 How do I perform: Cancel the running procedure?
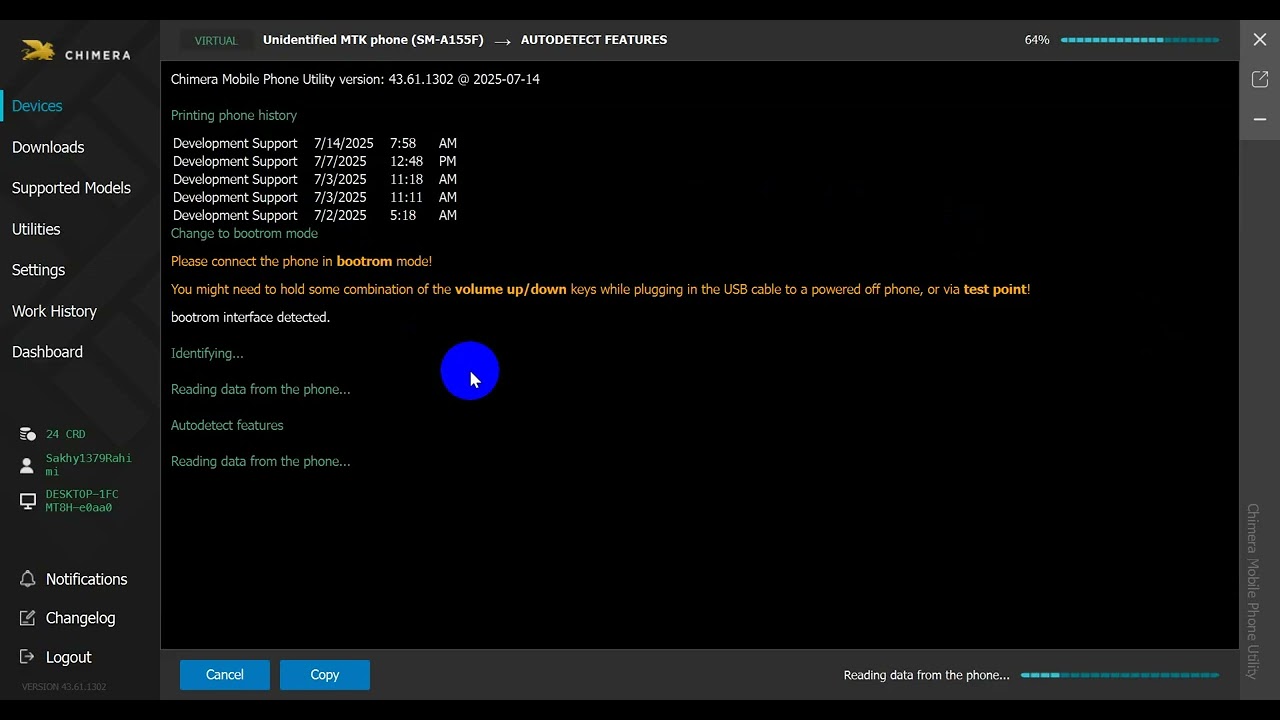pyautogui.click(x=225, y=675)
